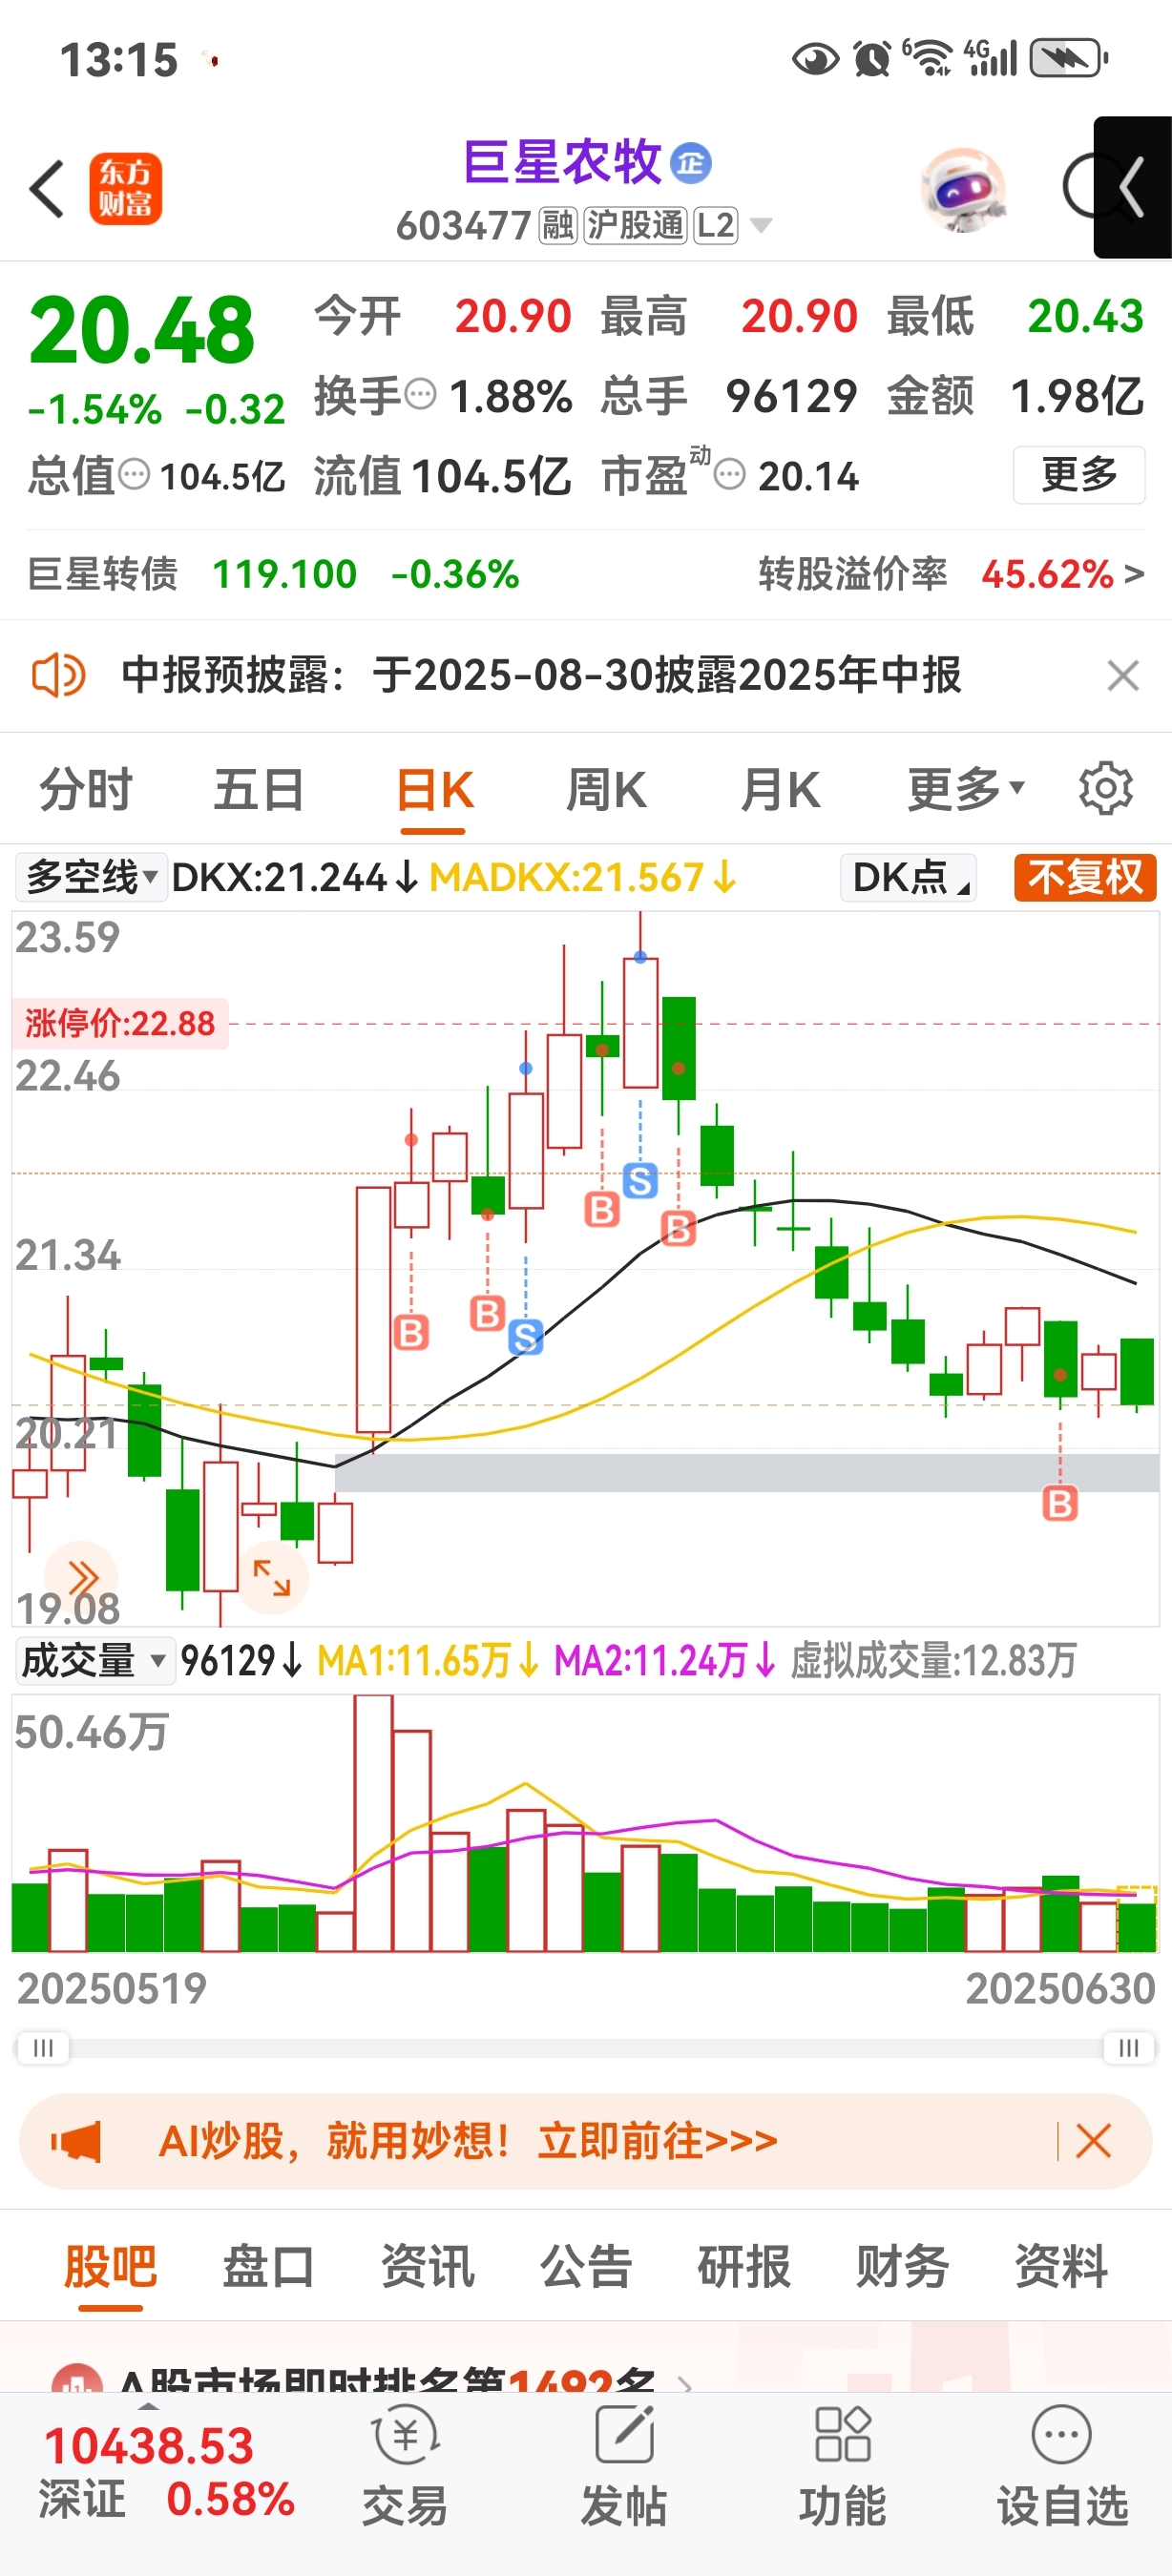Switch to 资料 tab
Viewport: 1172px width, 2576px height.
point(1061,2265)
